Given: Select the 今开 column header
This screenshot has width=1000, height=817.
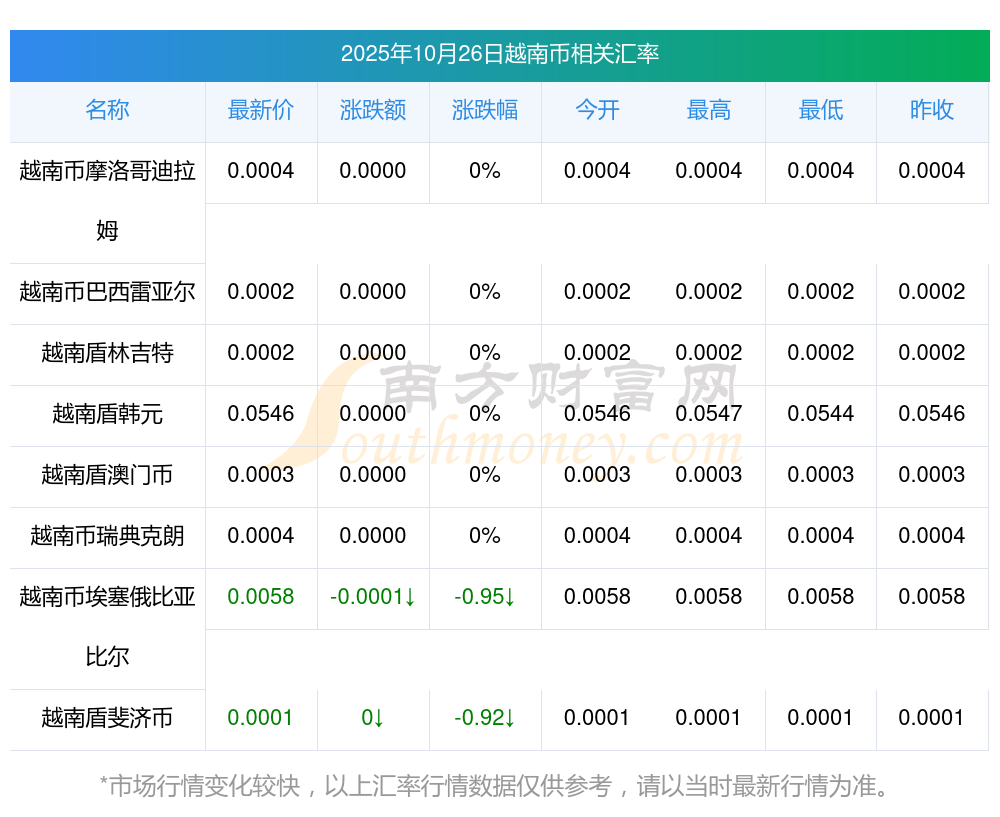Looking at the screenshot, I should (x=597, y=111).
